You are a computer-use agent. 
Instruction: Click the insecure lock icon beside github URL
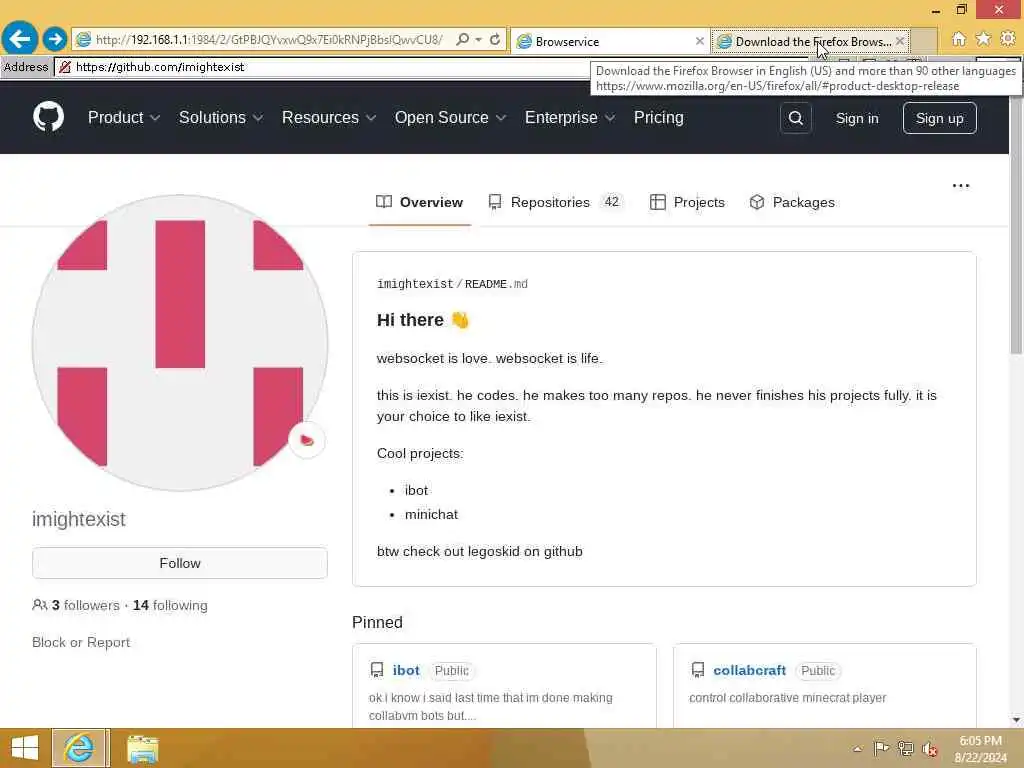pyautogui.click(x=65, y=67)
